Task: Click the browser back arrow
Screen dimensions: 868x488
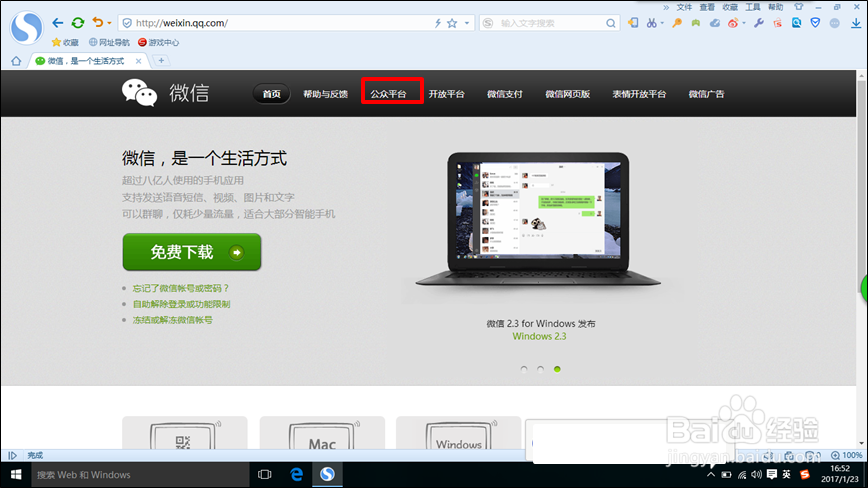Action: click(58, 23)
